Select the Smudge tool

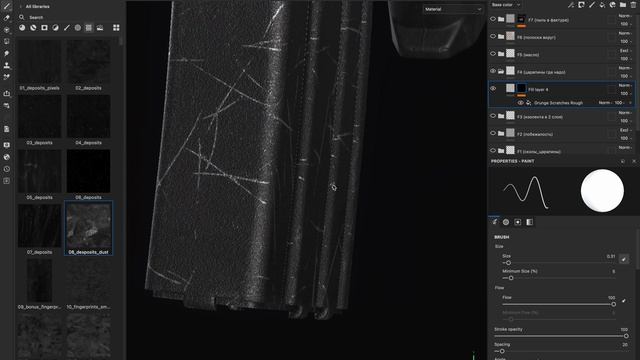click(x=7, y=53)
